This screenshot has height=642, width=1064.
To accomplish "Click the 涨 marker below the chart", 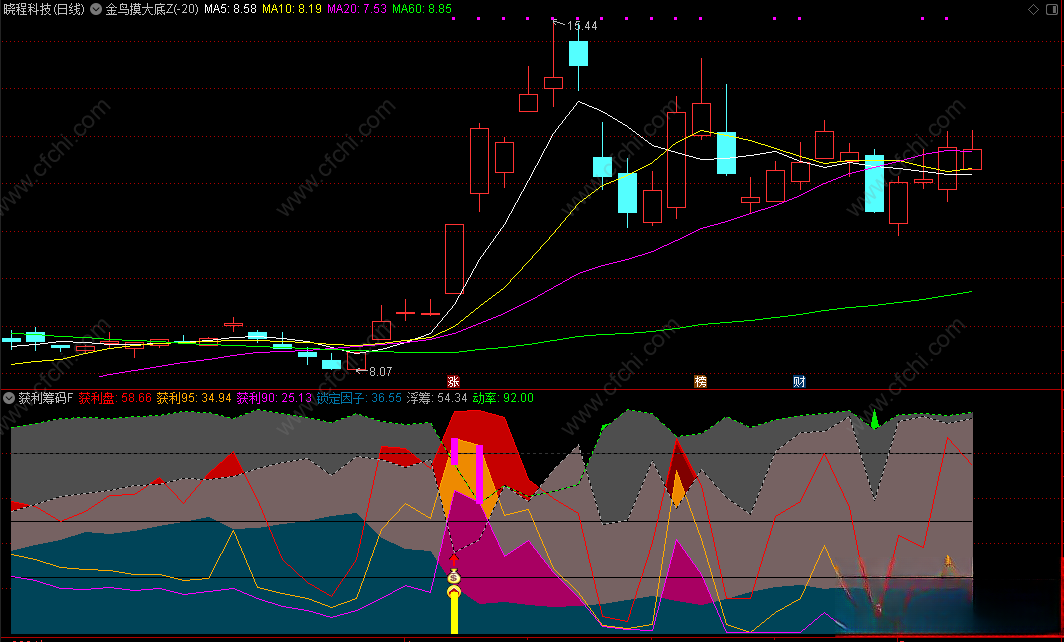I will pos(453,381).
